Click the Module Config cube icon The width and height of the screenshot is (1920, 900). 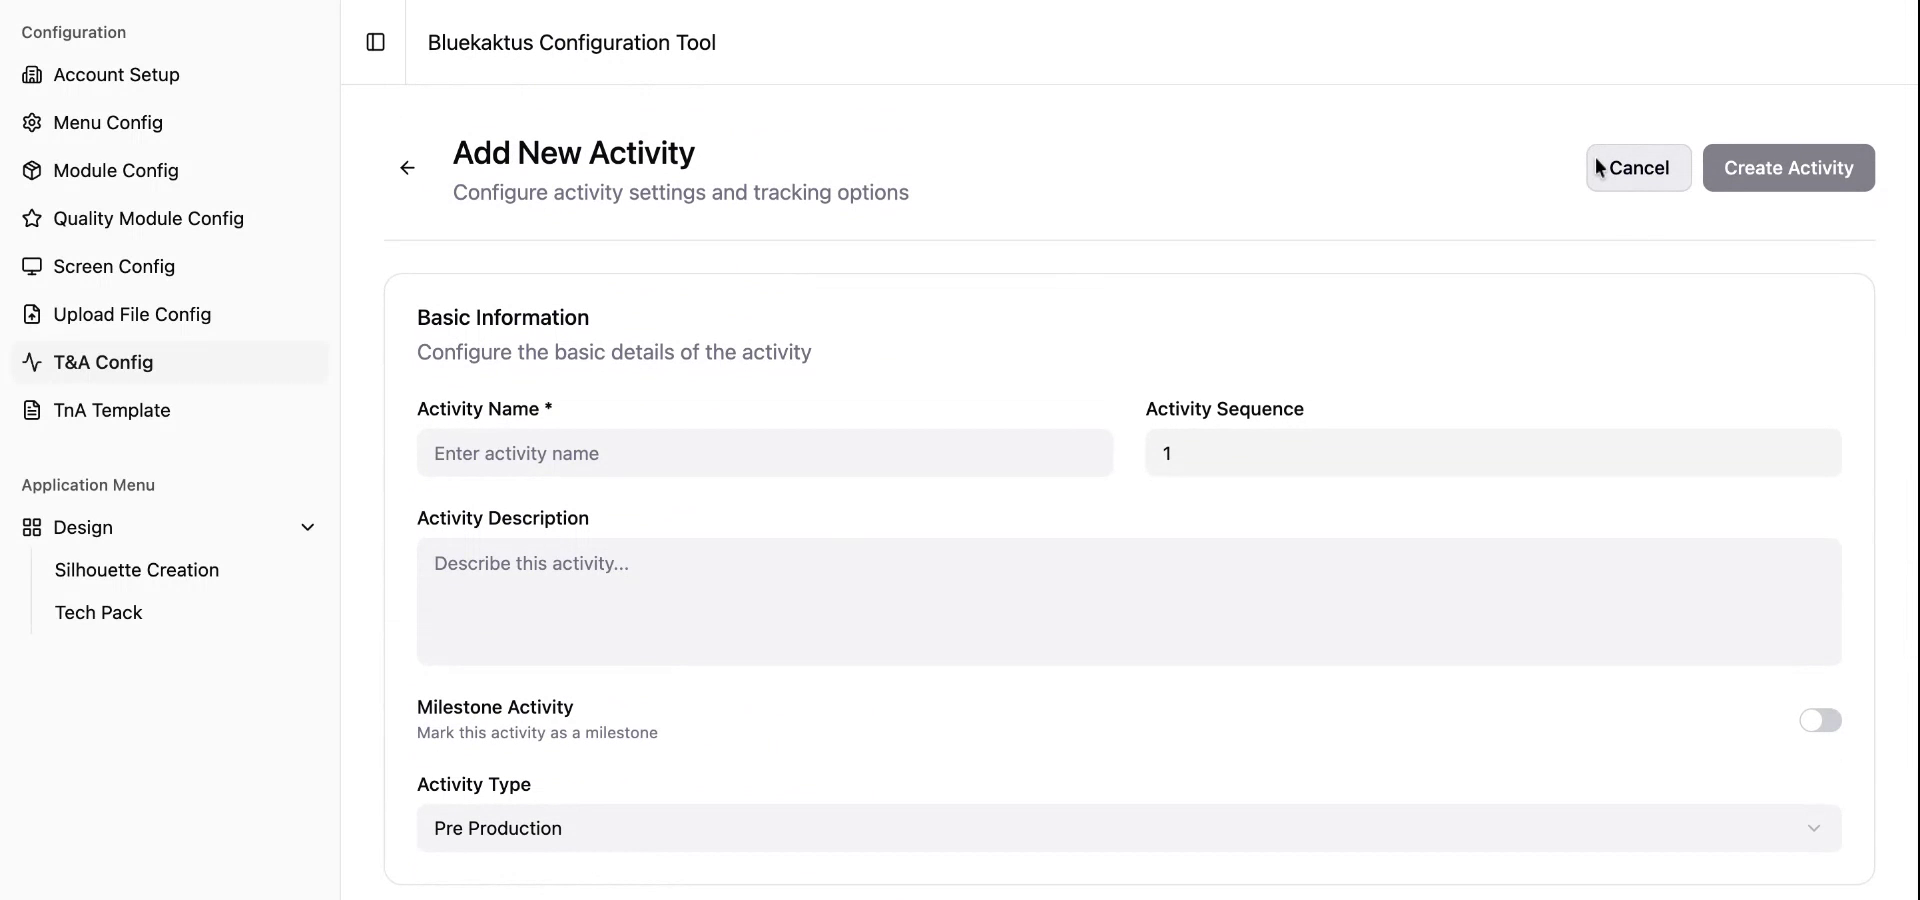tap(32, 171)
